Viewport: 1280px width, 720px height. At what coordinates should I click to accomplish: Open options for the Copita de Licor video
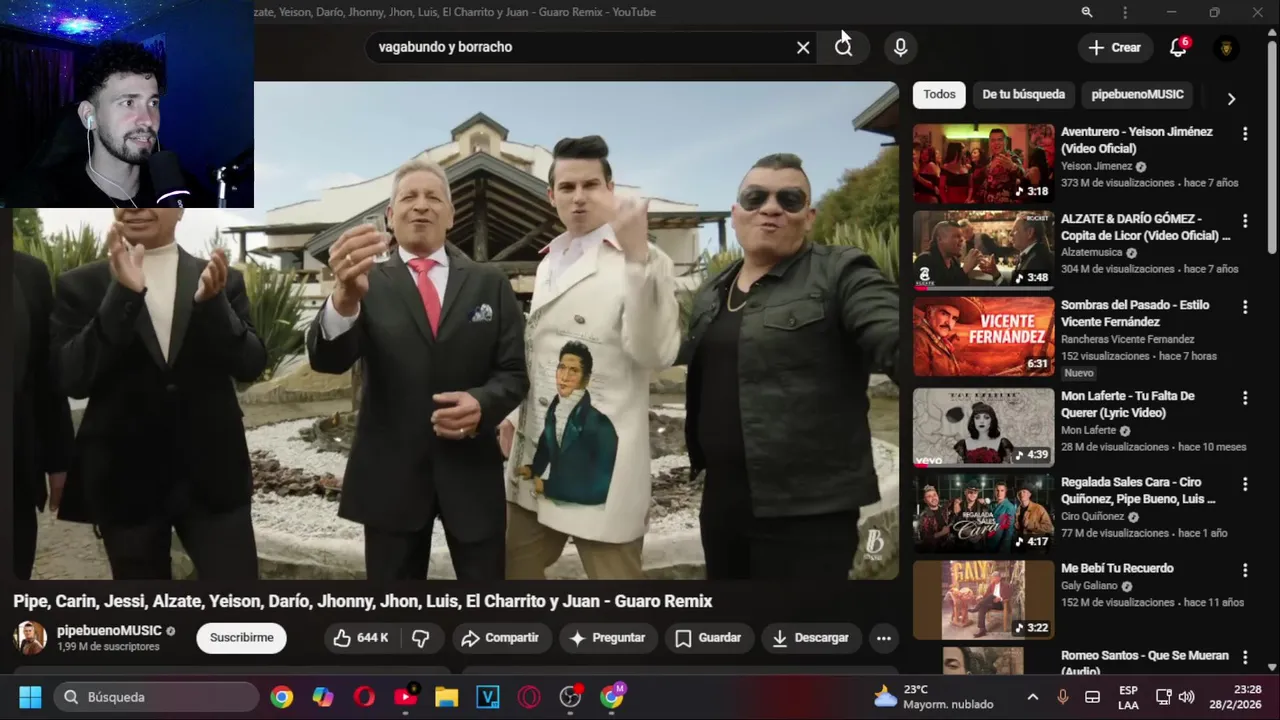pyautogui.click(x=1245, y=220)
